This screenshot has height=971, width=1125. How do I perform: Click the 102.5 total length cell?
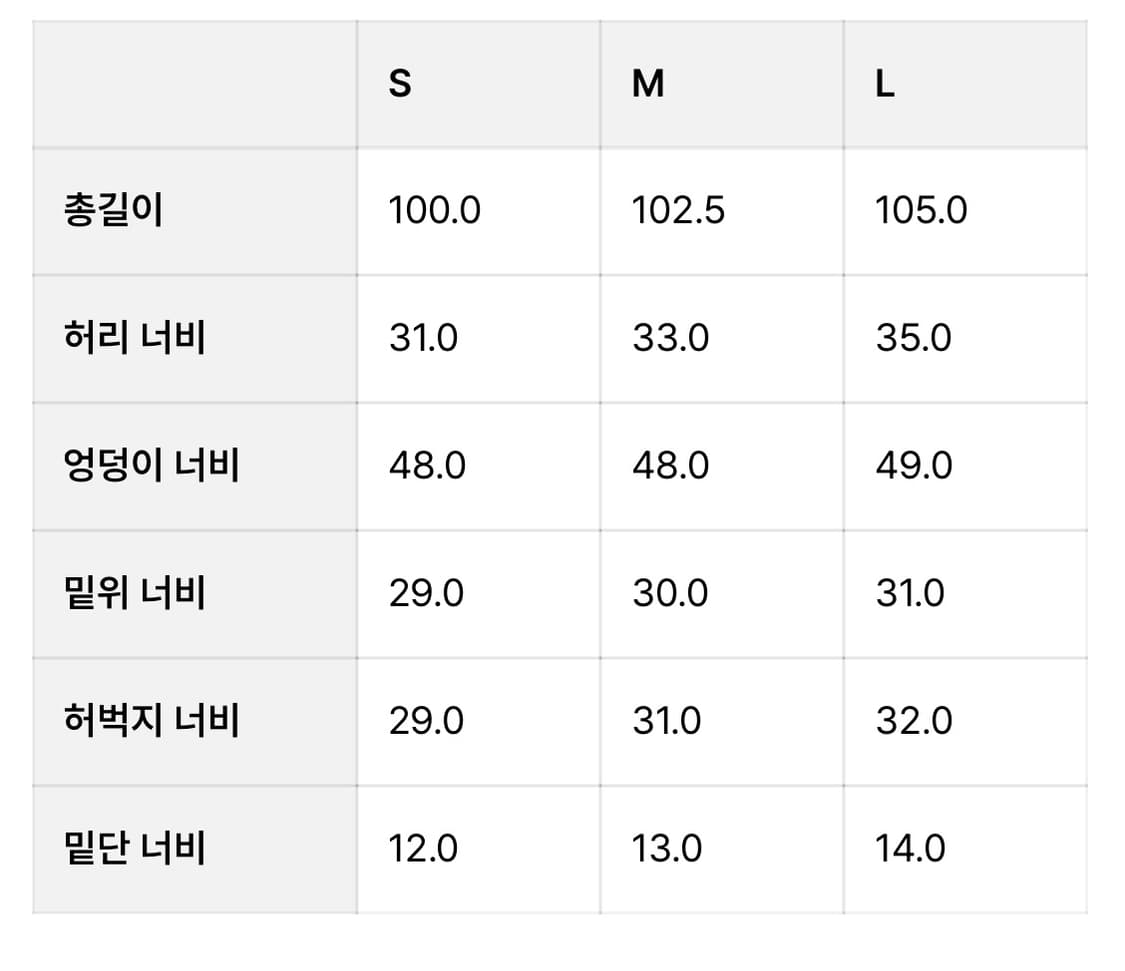(x=678, y=211)
